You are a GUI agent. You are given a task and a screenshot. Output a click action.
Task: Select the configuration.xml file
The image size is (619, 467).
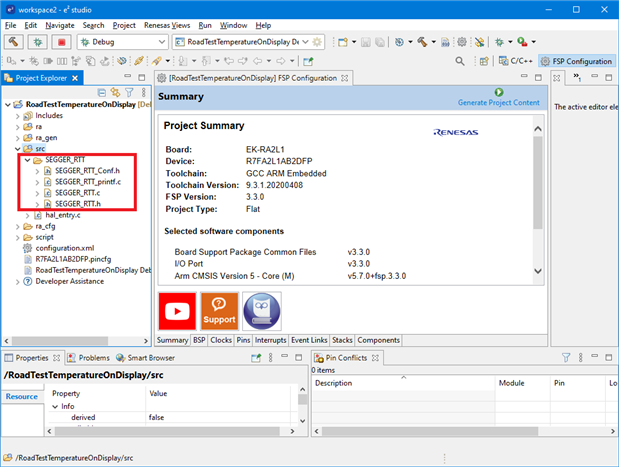(64, 248)
